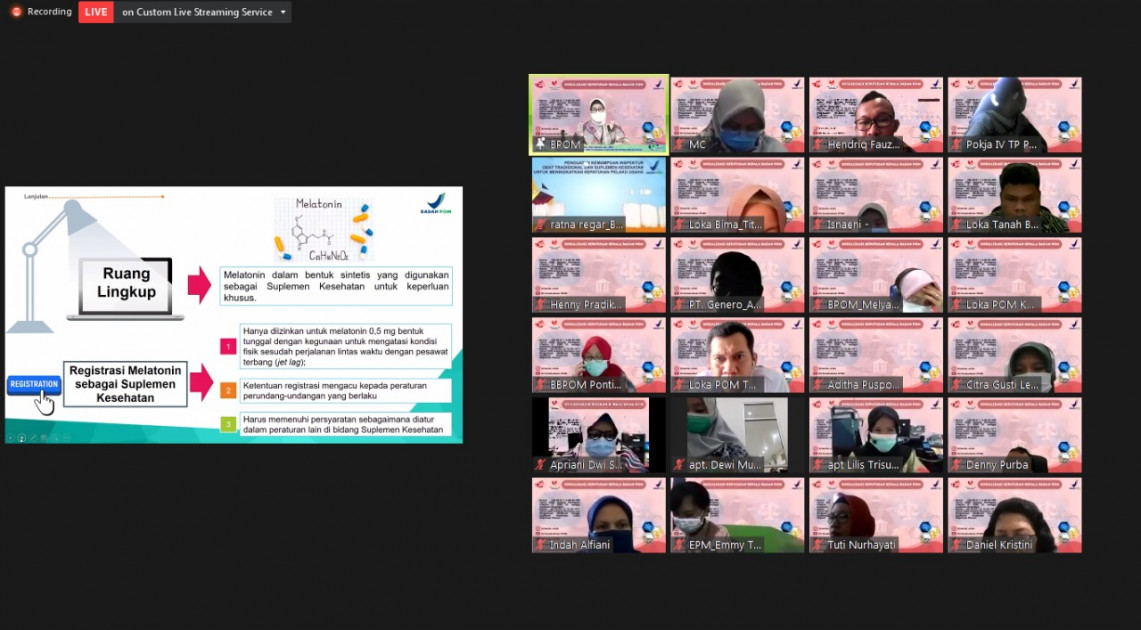
Task: Select the Tuti Nurhayati video thumbnail
Action: click(876, 514)
